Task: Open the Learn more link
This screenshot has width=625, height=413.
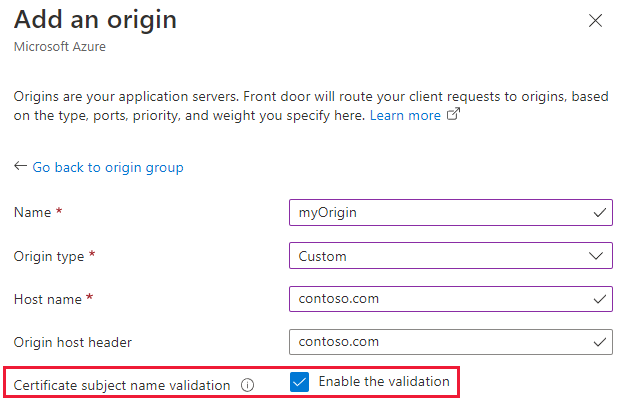Action: pos(405,116)
